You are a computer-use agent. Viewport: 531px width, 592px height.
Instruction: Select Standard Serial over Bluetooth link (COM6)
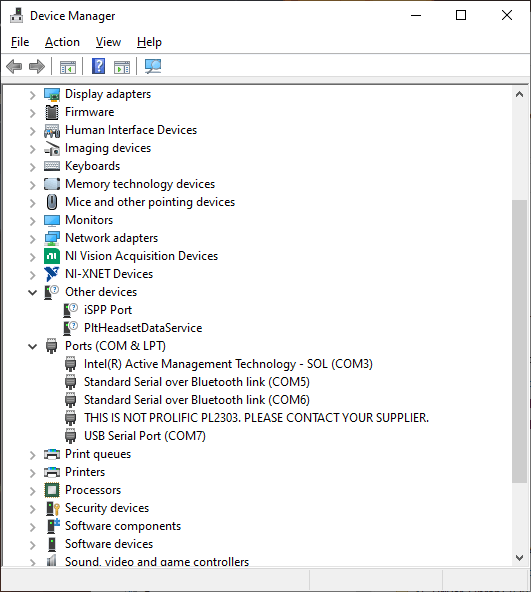click(x=197, y=400)
